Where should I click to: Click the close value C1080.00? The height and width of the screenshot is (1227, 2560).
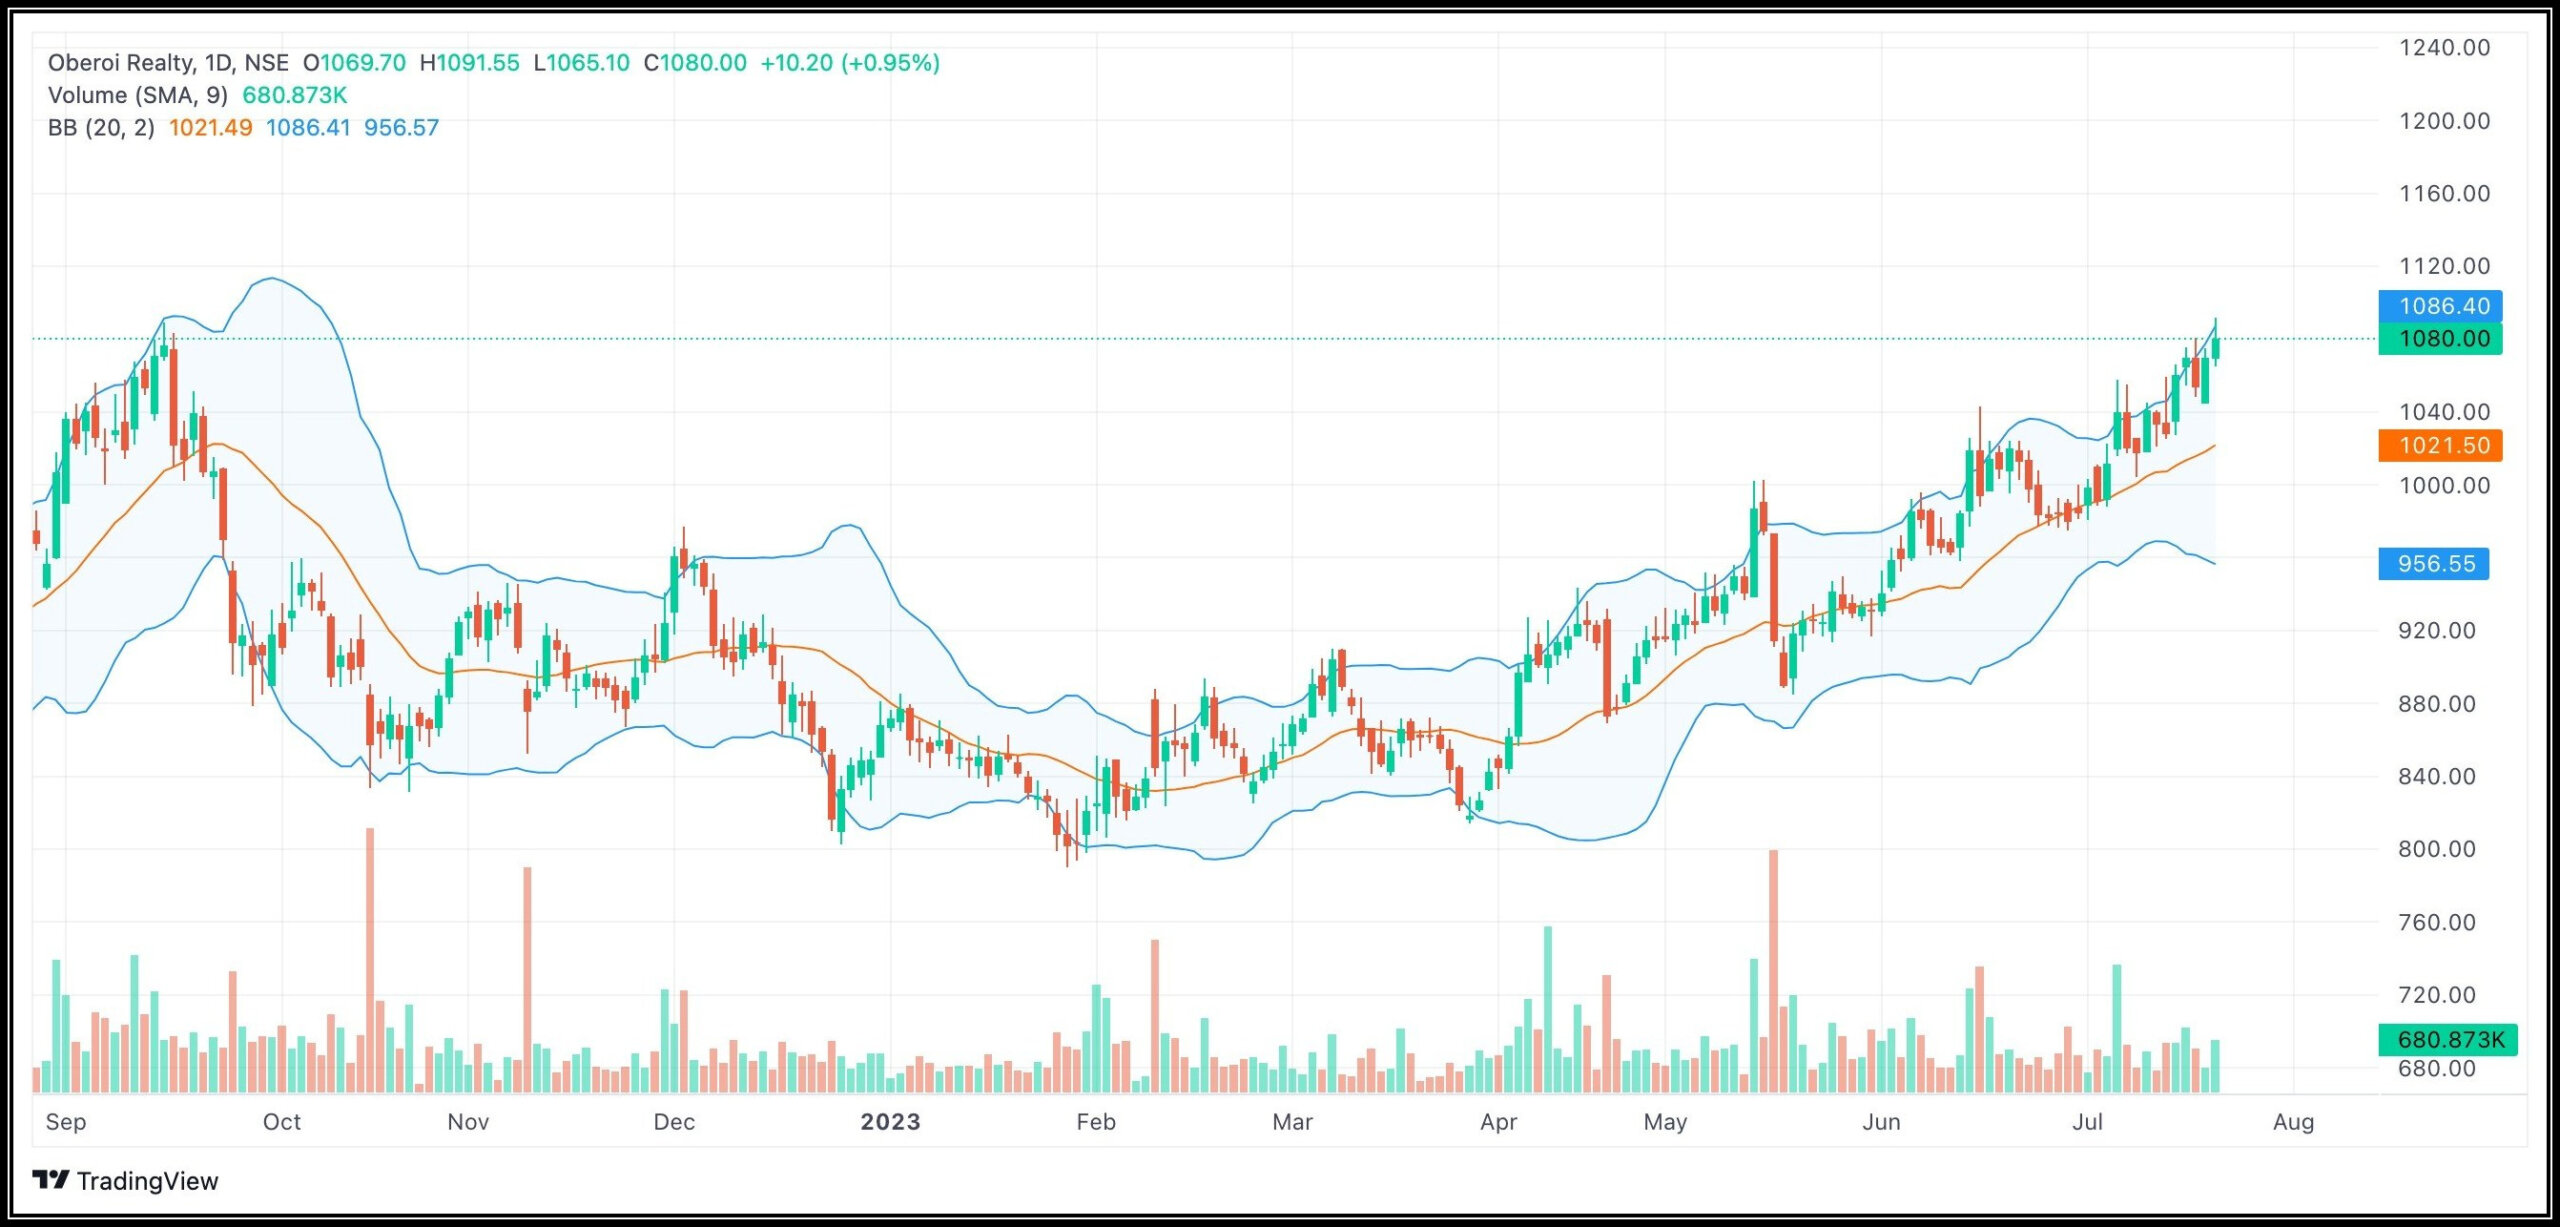tap(695, 63)
